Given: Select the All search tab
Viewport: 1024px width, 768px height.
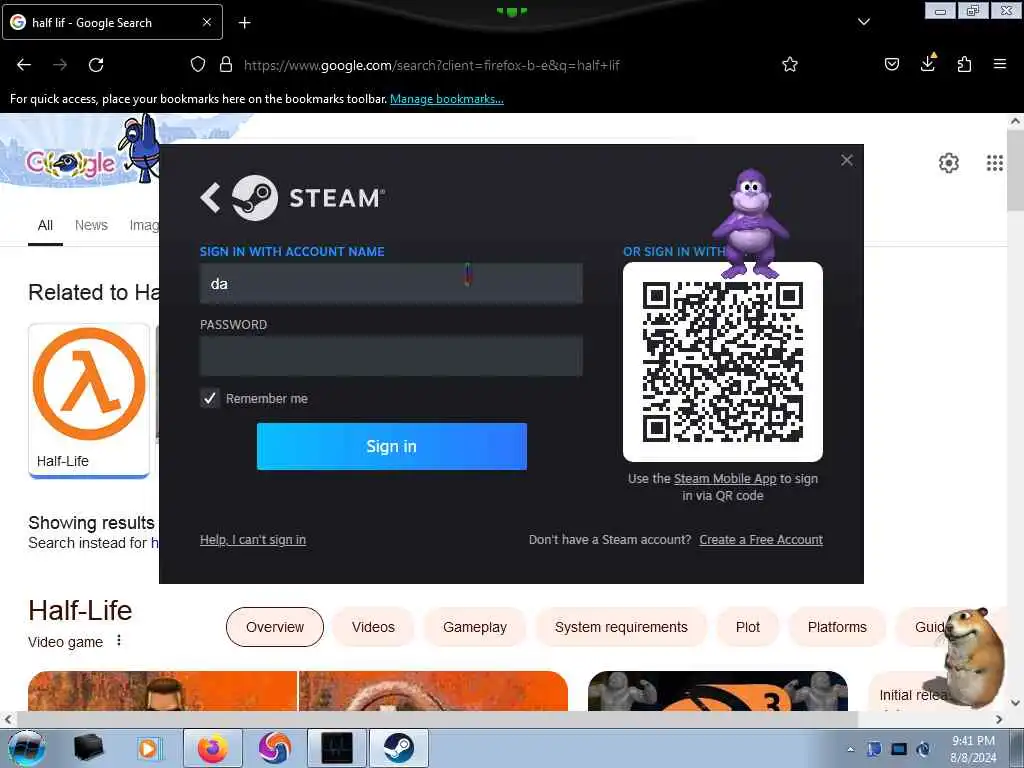Looking at the screenshot, I should click(x=45, y=225).
